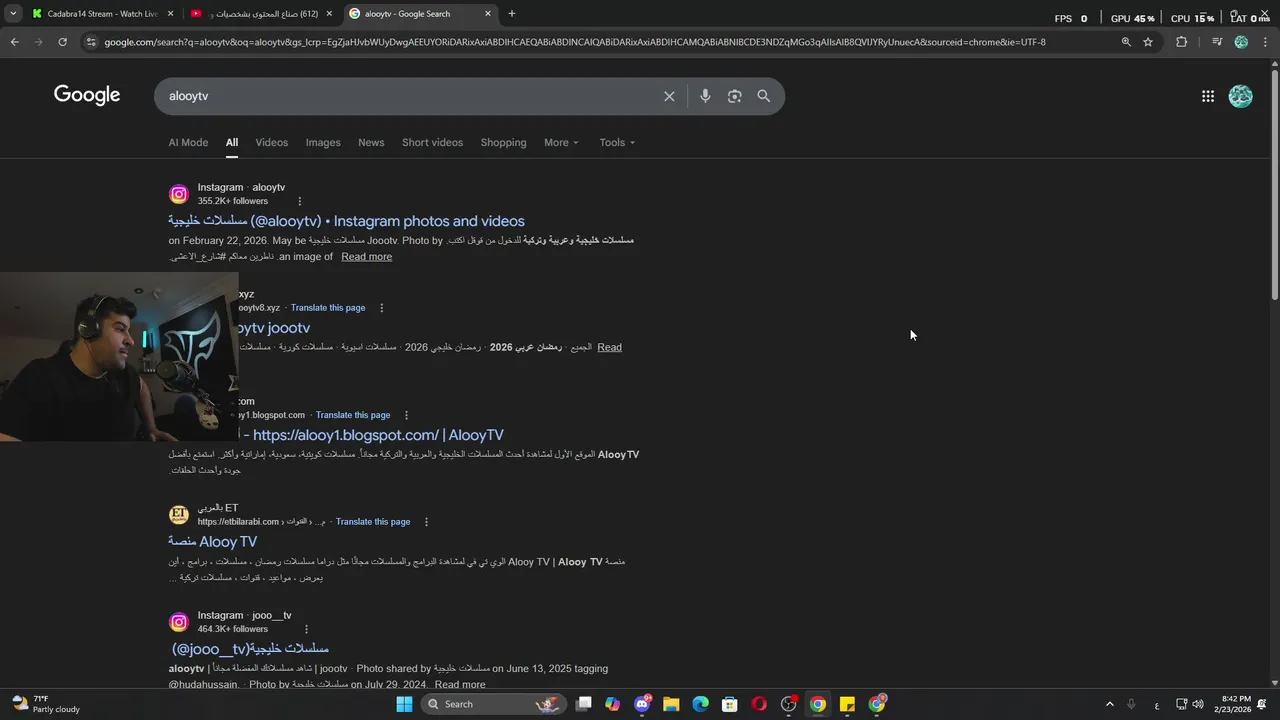Bookmark this page with the star

[x=1148, y=42]
